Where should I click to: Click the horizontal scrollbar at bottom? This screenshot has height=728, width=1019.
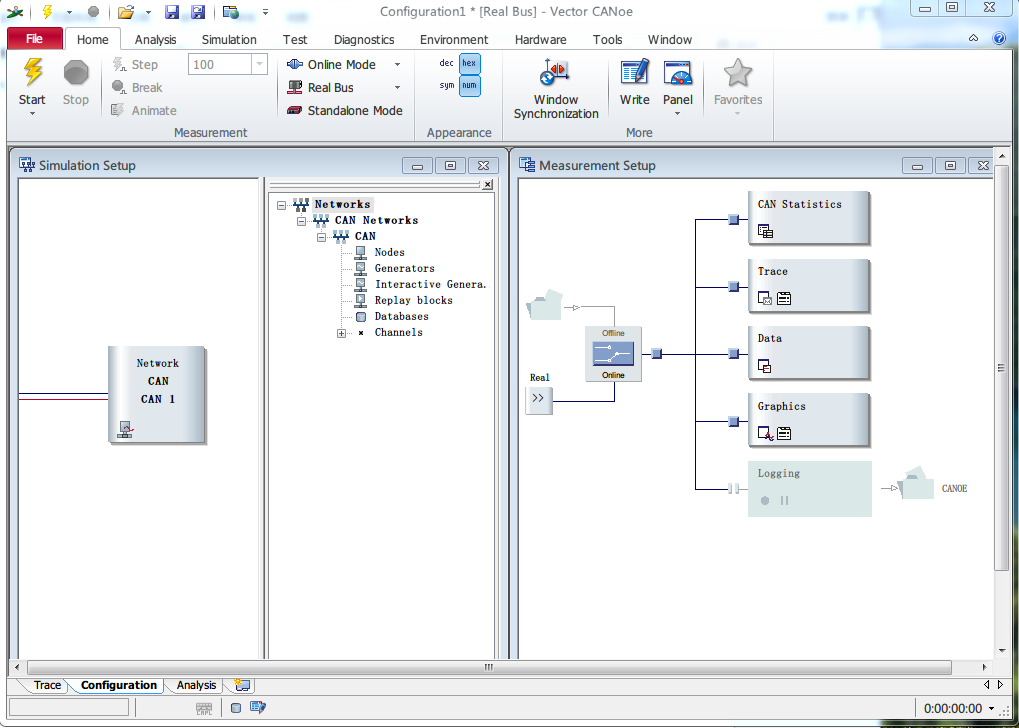pos(488,667)
